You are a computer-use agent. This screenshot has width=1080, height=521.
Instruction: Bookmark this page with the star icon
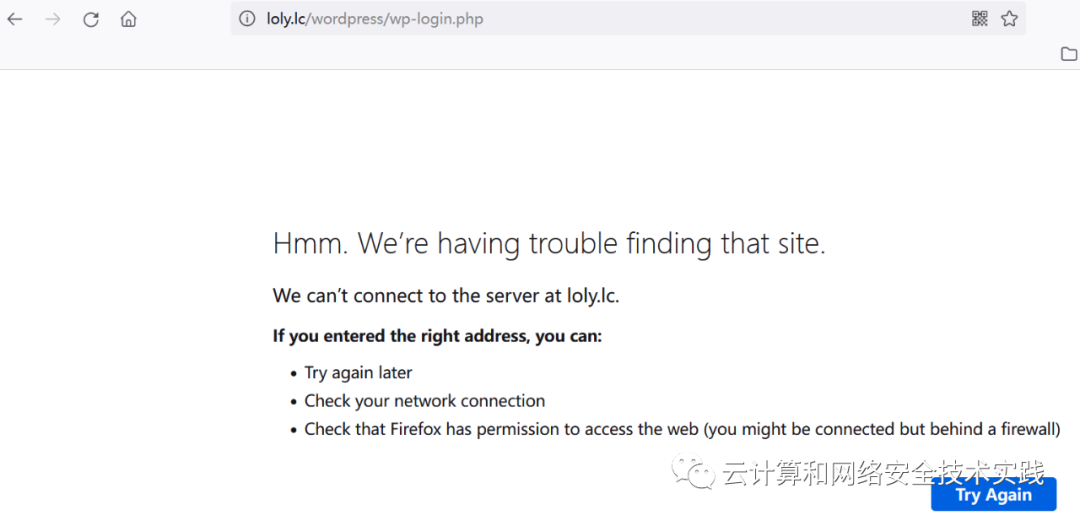[x=1009, y=19]
